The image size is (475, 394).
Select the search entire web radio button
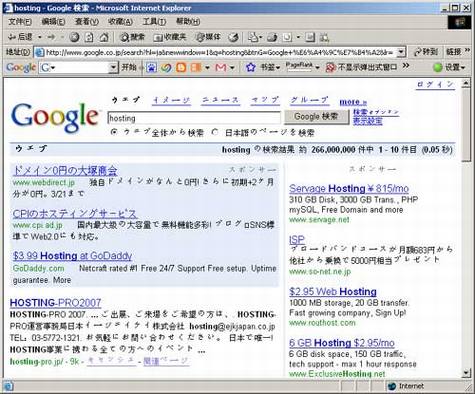coord(114,132)
